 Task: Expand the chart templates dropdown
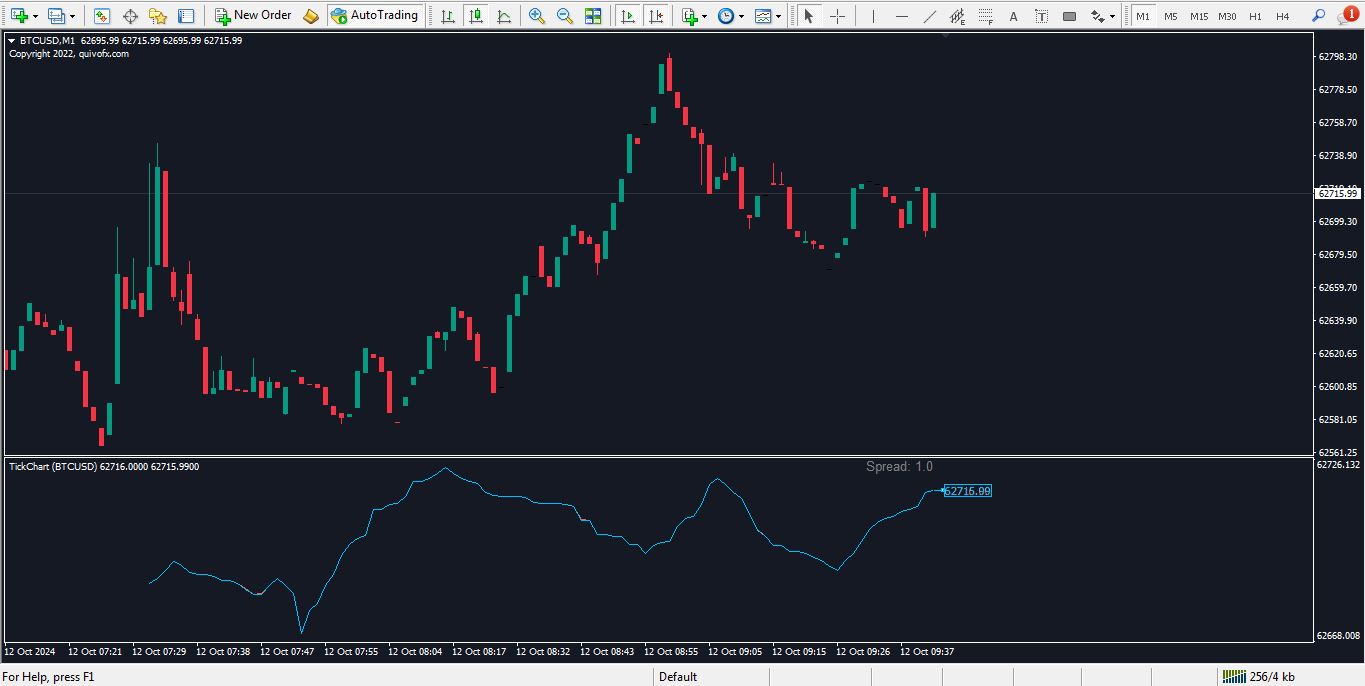pos(778,16)
